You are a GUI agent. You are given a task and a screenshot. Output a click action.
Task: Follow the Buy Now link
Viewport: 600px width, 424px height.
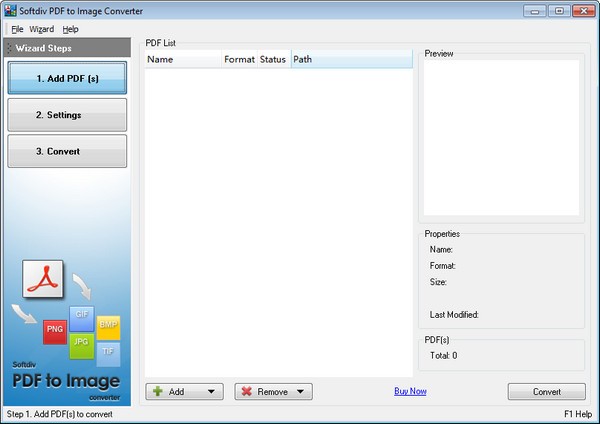tap(410, 391)
